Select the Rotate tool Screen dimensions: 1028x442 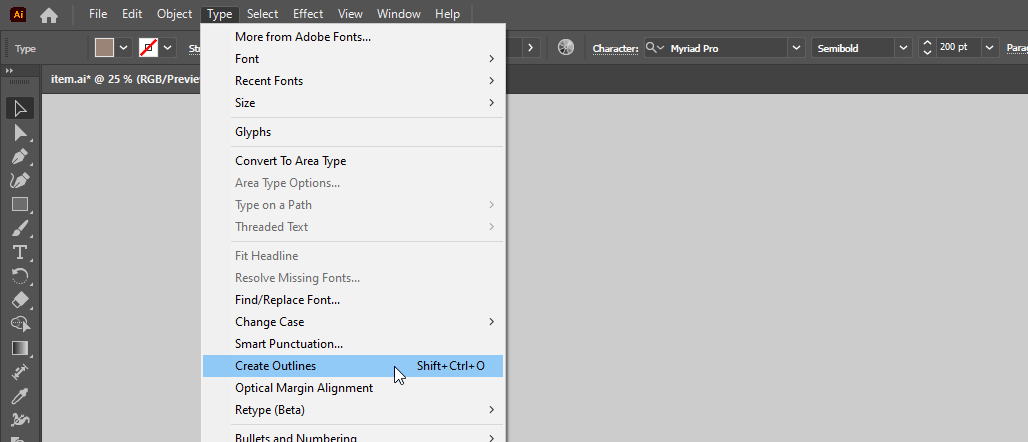click(20, 276)
